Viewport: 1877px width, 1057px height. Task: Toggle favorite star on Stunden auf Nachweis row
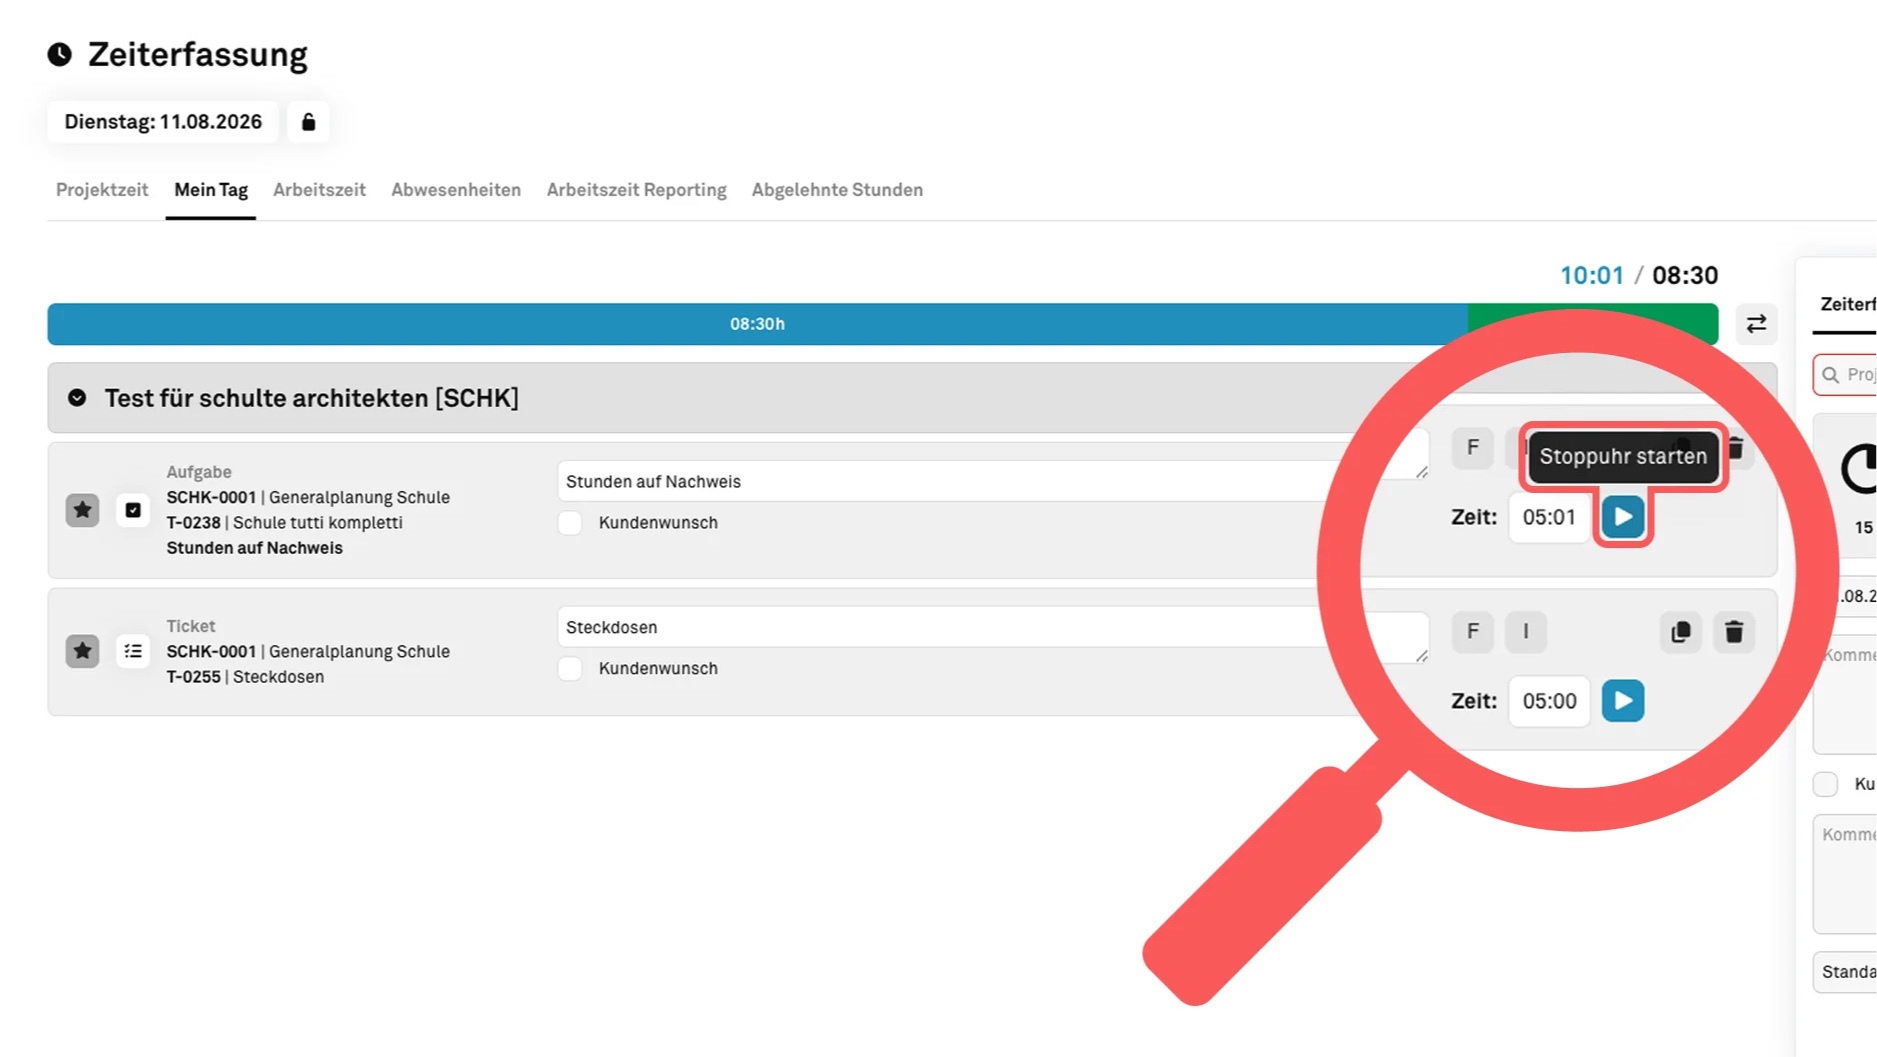tap(82, 510)
